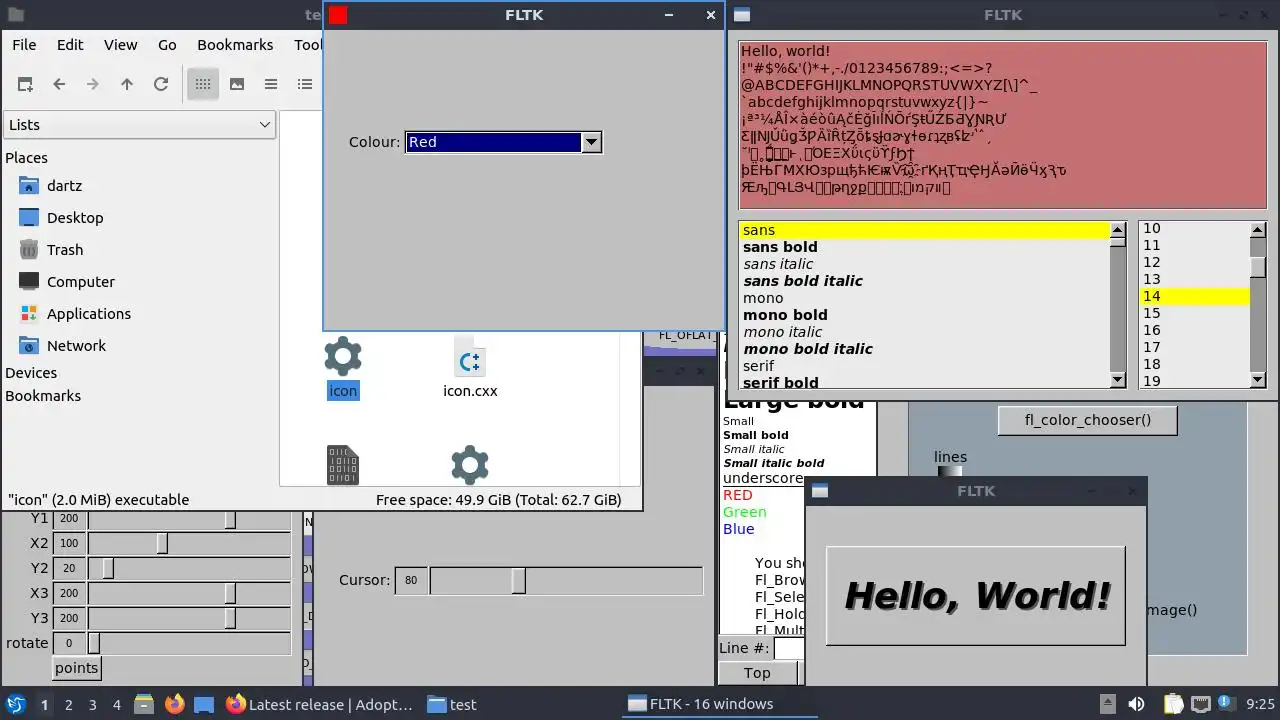
Task: Open Desktop in the Places sidebar
Action: (x=75, y=217)
